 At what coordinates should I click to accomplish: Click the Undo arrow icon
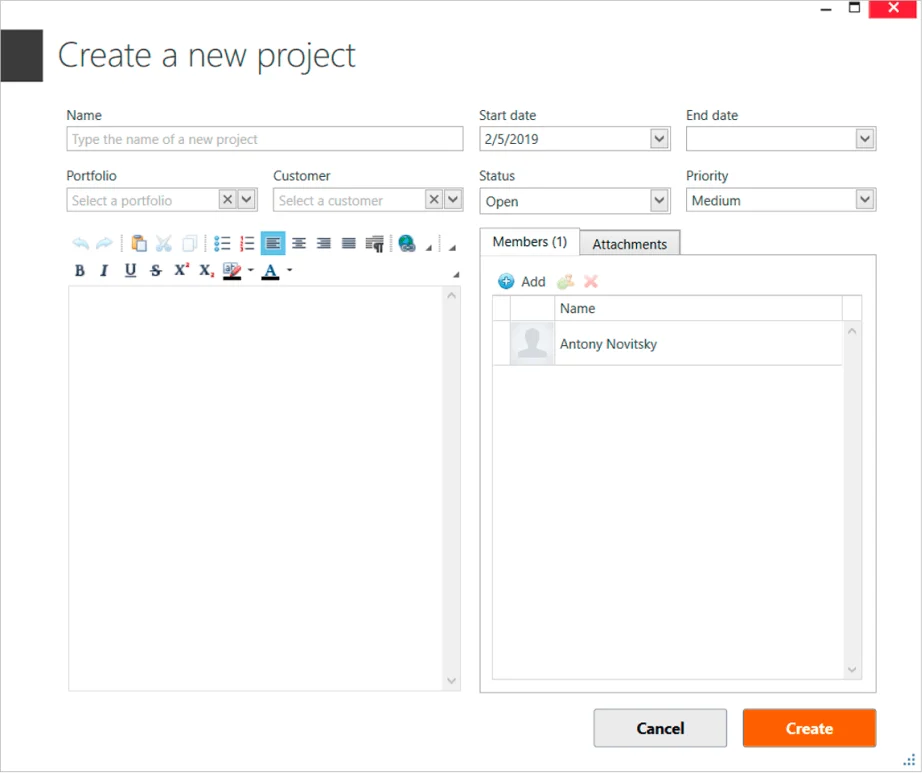coord(81,243)
